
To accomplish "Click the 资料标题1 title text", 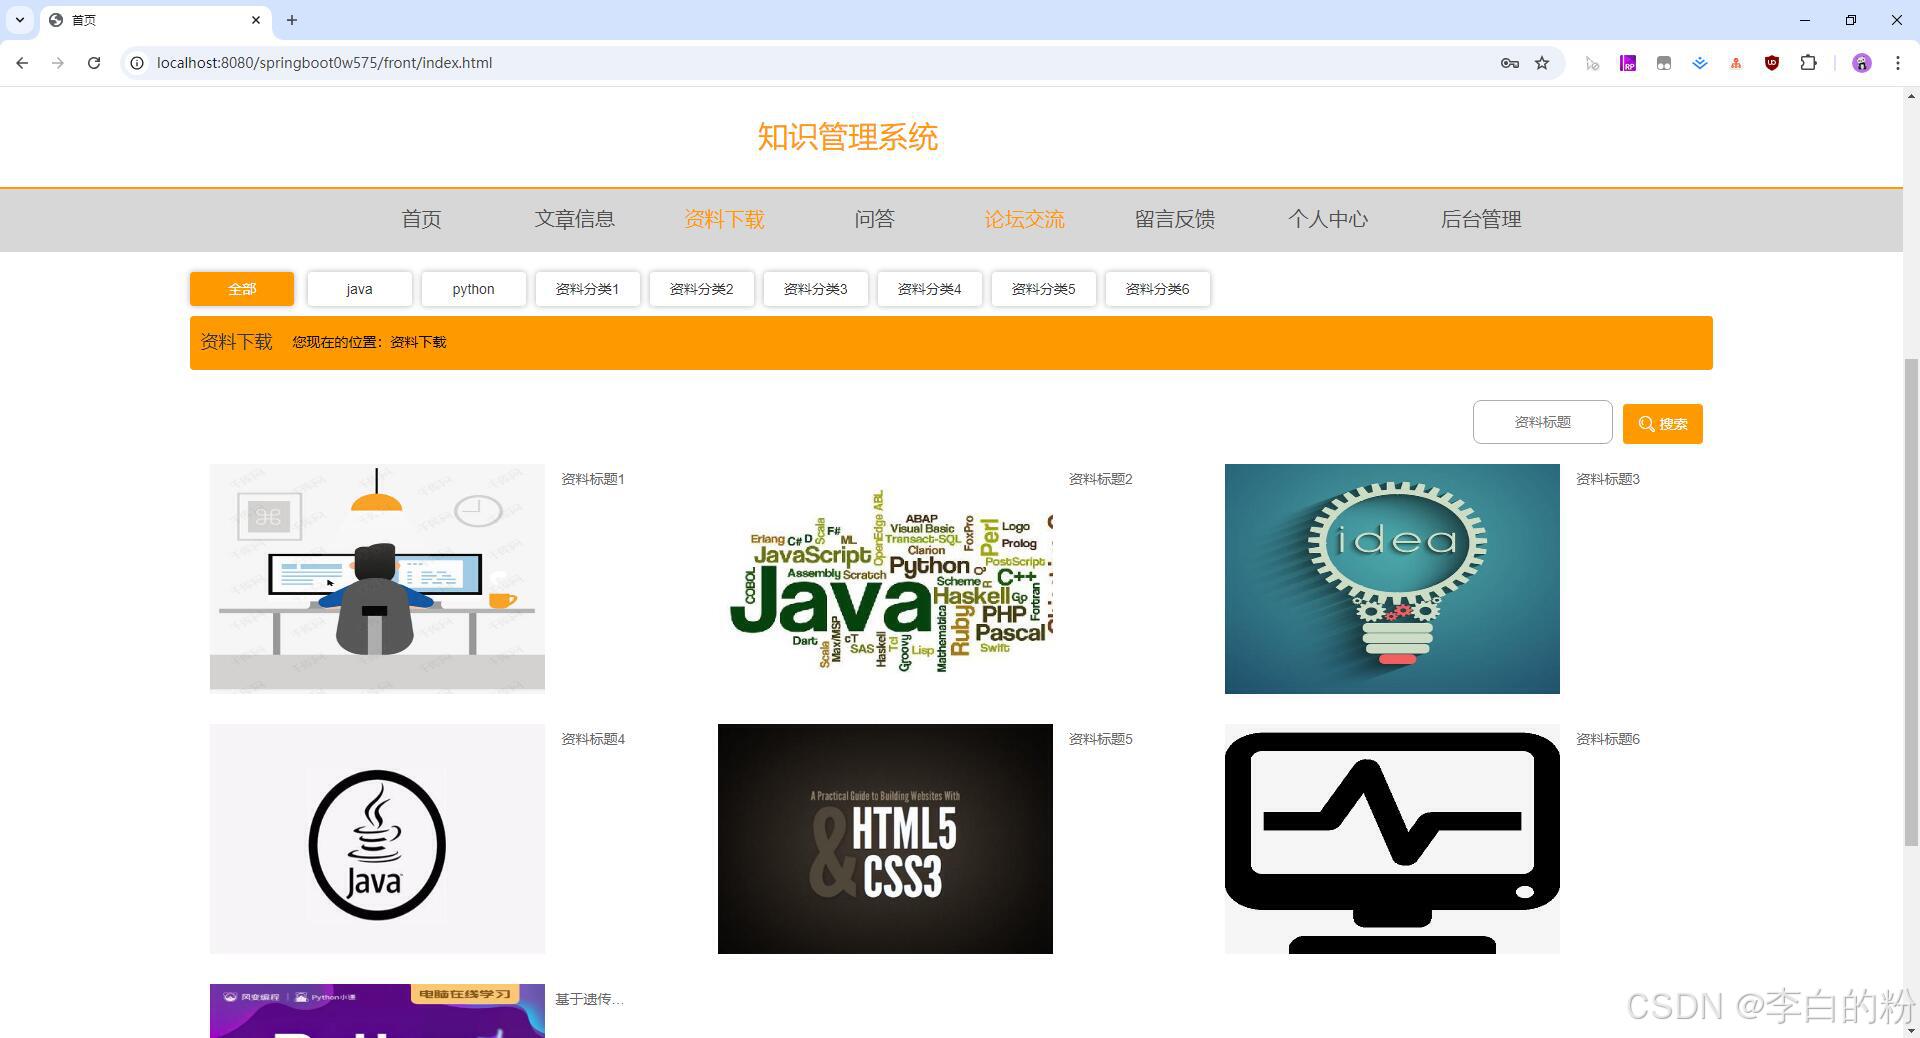I will (592, 479).
